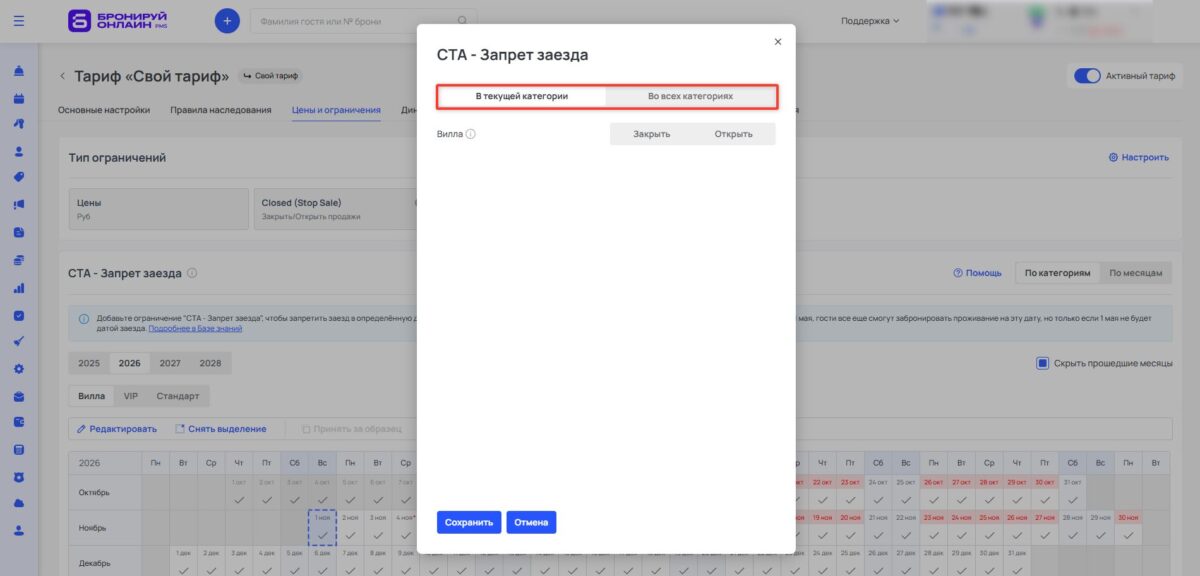
Task: Select year 2027 tab
Action: tap(170, 363)
